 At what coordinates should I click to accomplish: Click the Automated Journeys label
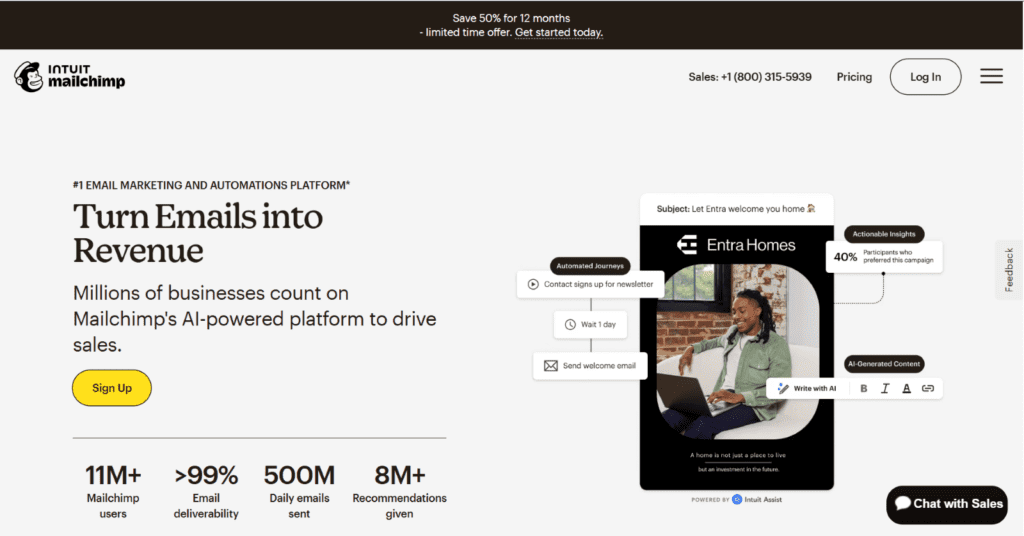[x=590, y=266]
